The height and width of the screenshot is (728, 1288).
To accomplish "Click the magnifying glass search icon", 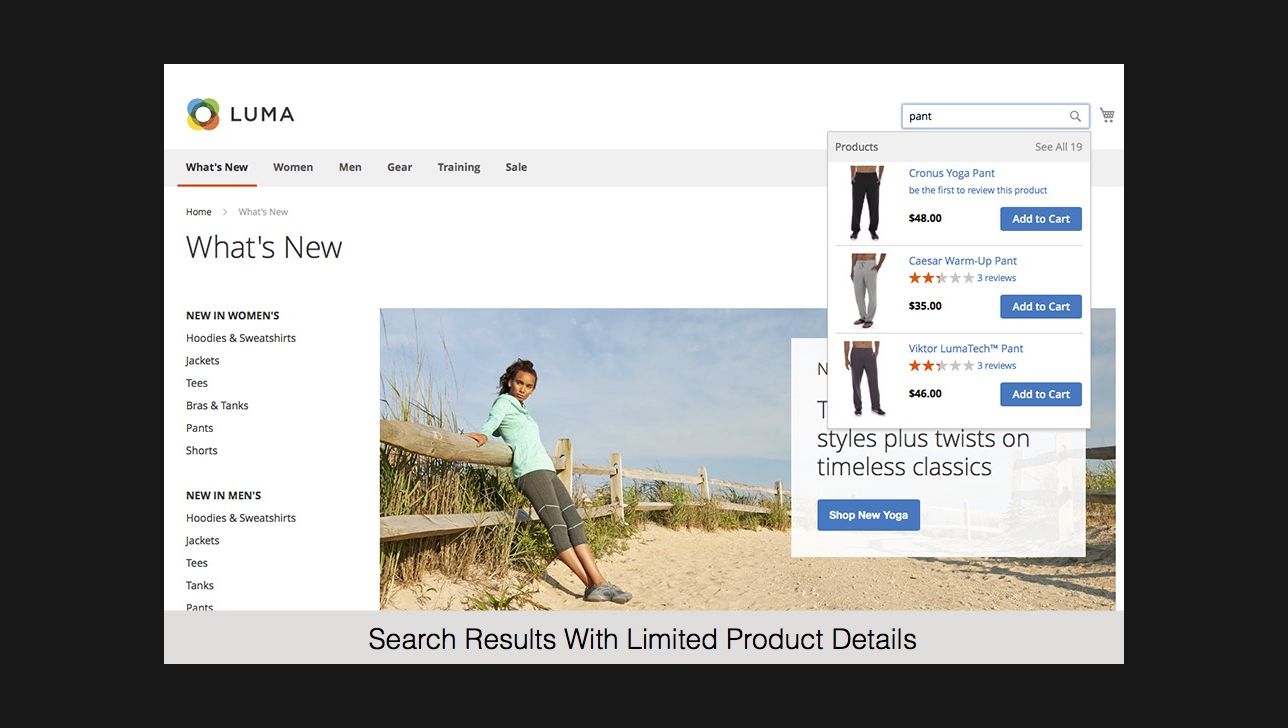I will (x=1075, y=116).
